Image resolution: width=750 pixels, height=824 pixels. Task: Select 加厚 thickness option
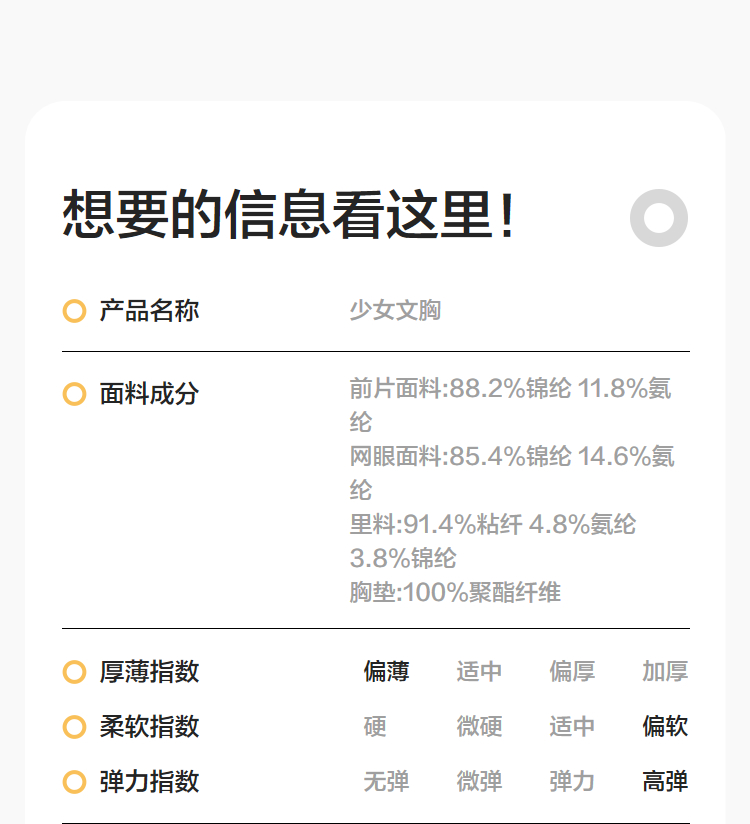(665, 672)
